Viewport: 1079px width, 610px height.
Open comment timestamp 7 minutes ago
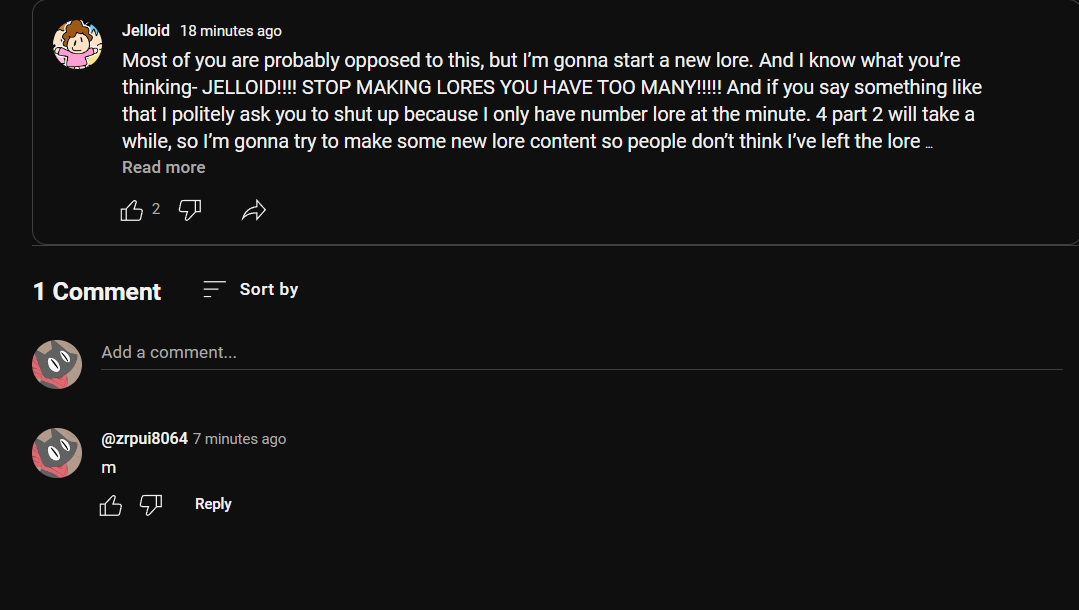coord(239,439)
